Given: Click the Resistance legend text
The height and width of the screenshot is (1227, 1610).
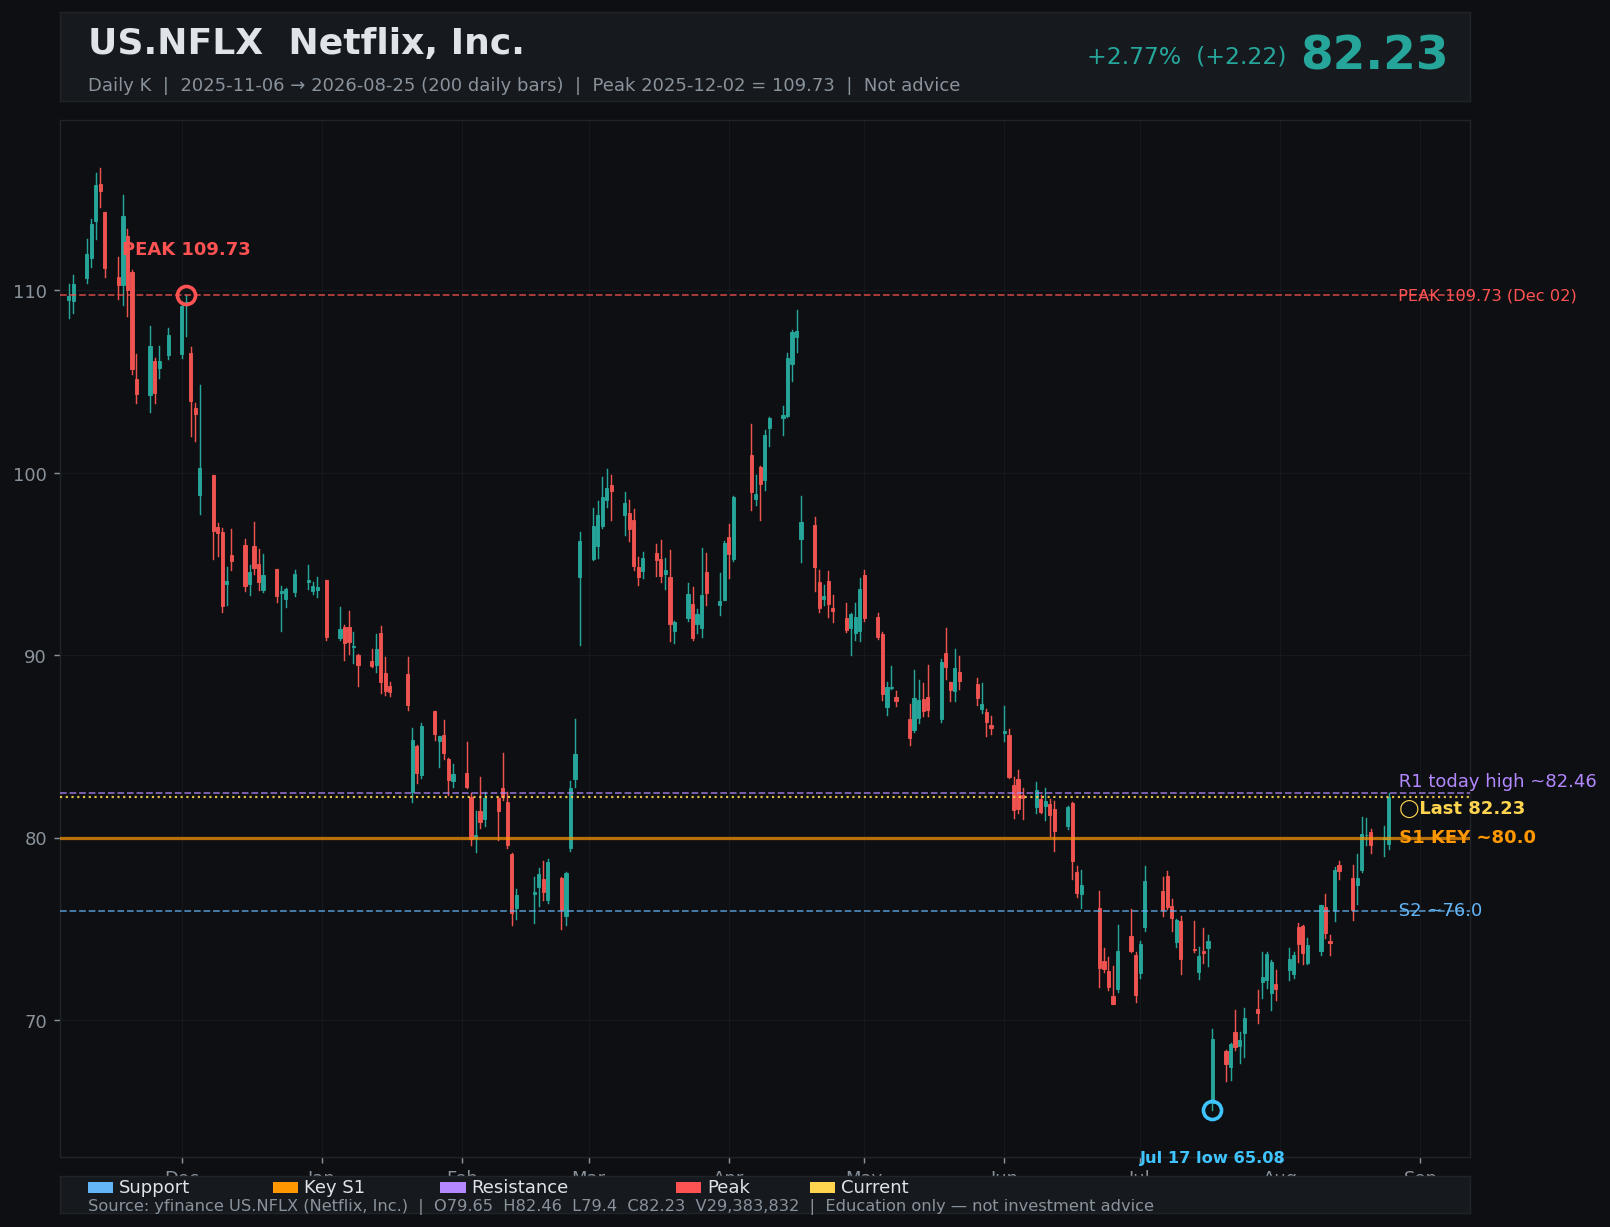Looking at the screenshot, I should pos(520,1187).
